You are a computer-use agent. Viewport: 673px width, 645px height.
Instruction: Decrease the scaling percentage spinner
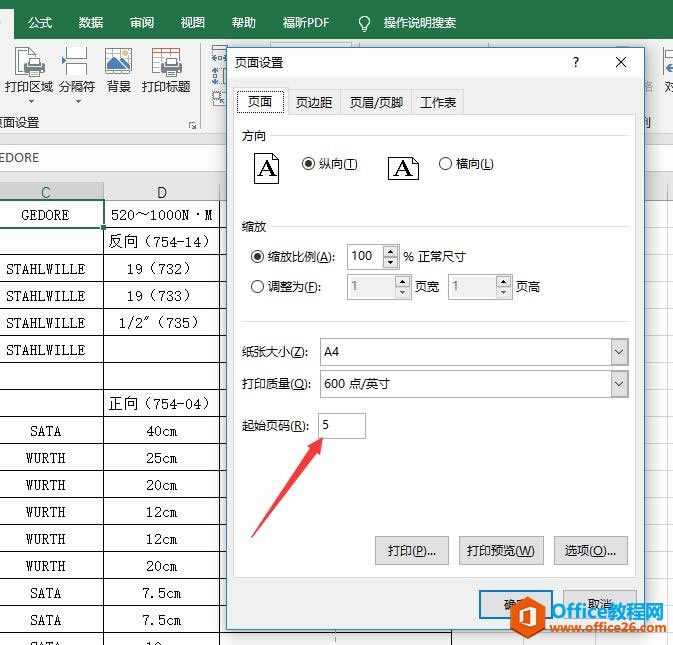pyautogui.click(x=390, y=262)
